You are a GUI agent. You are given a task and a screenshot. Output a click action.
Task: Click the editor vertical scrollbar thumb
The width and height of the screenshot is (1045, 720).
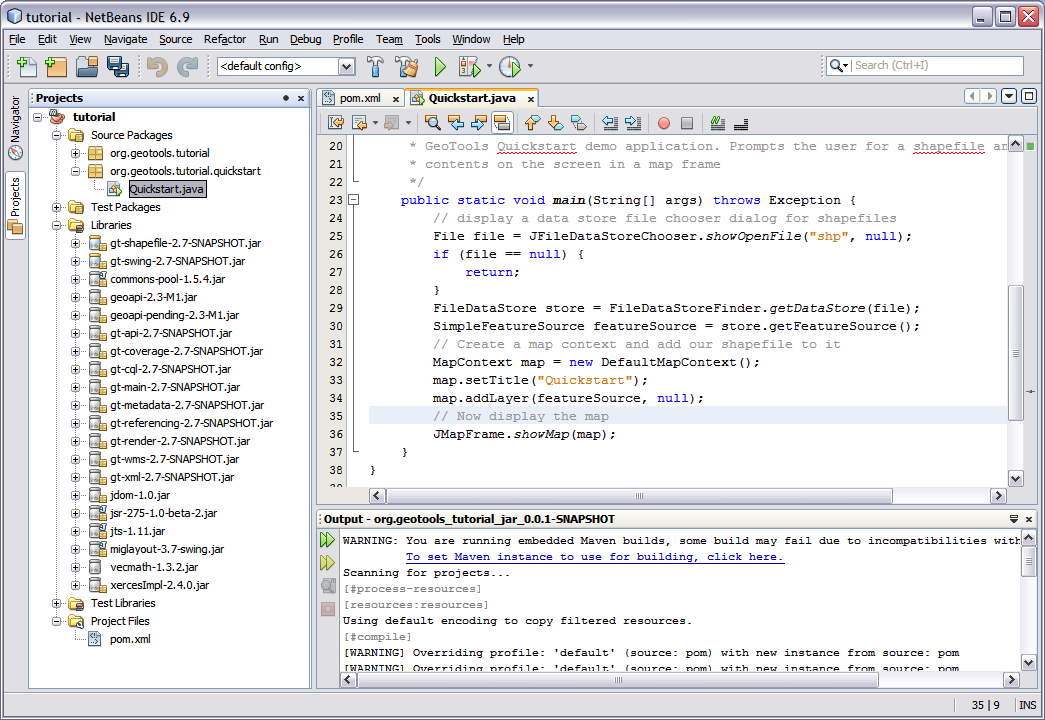pos(1016,353)
